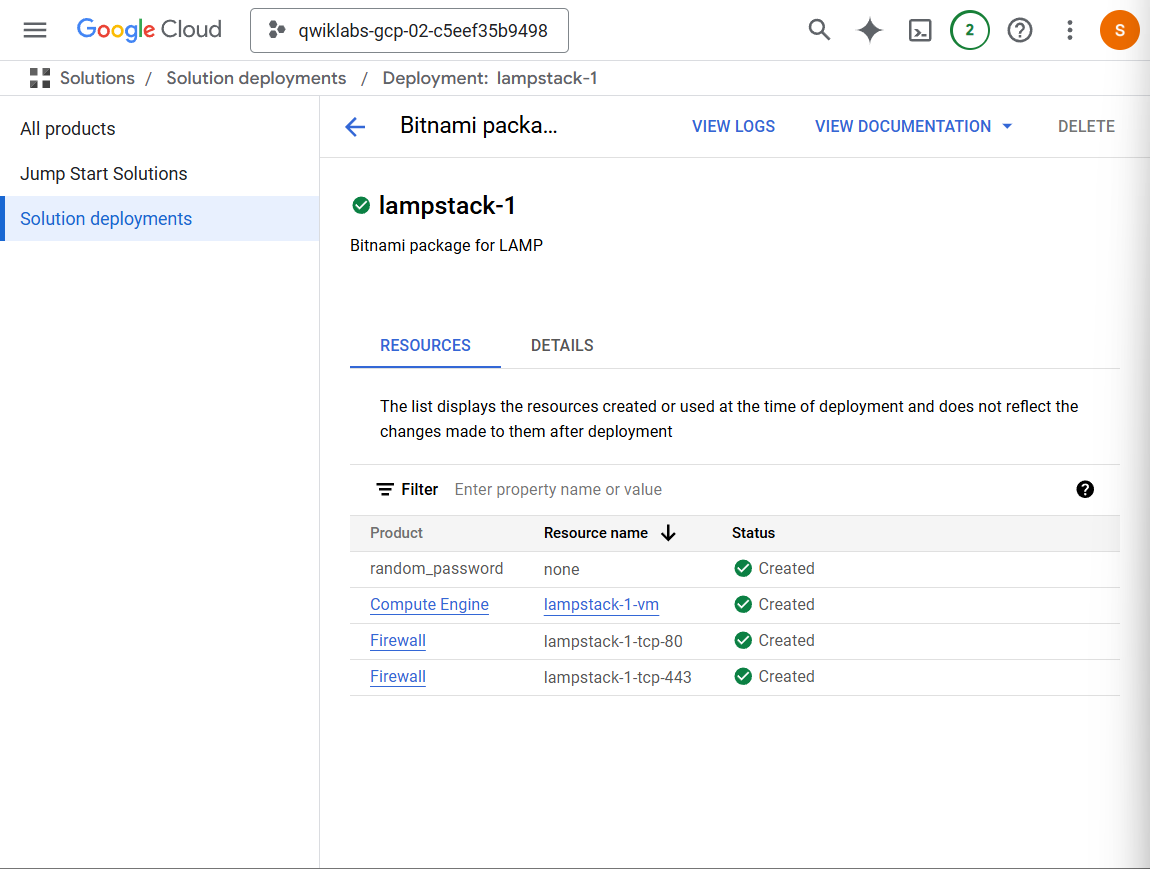Open Compute Engine product link
Image resolution: width=1150 pixels, height=869 pixels.
point(429,604)
